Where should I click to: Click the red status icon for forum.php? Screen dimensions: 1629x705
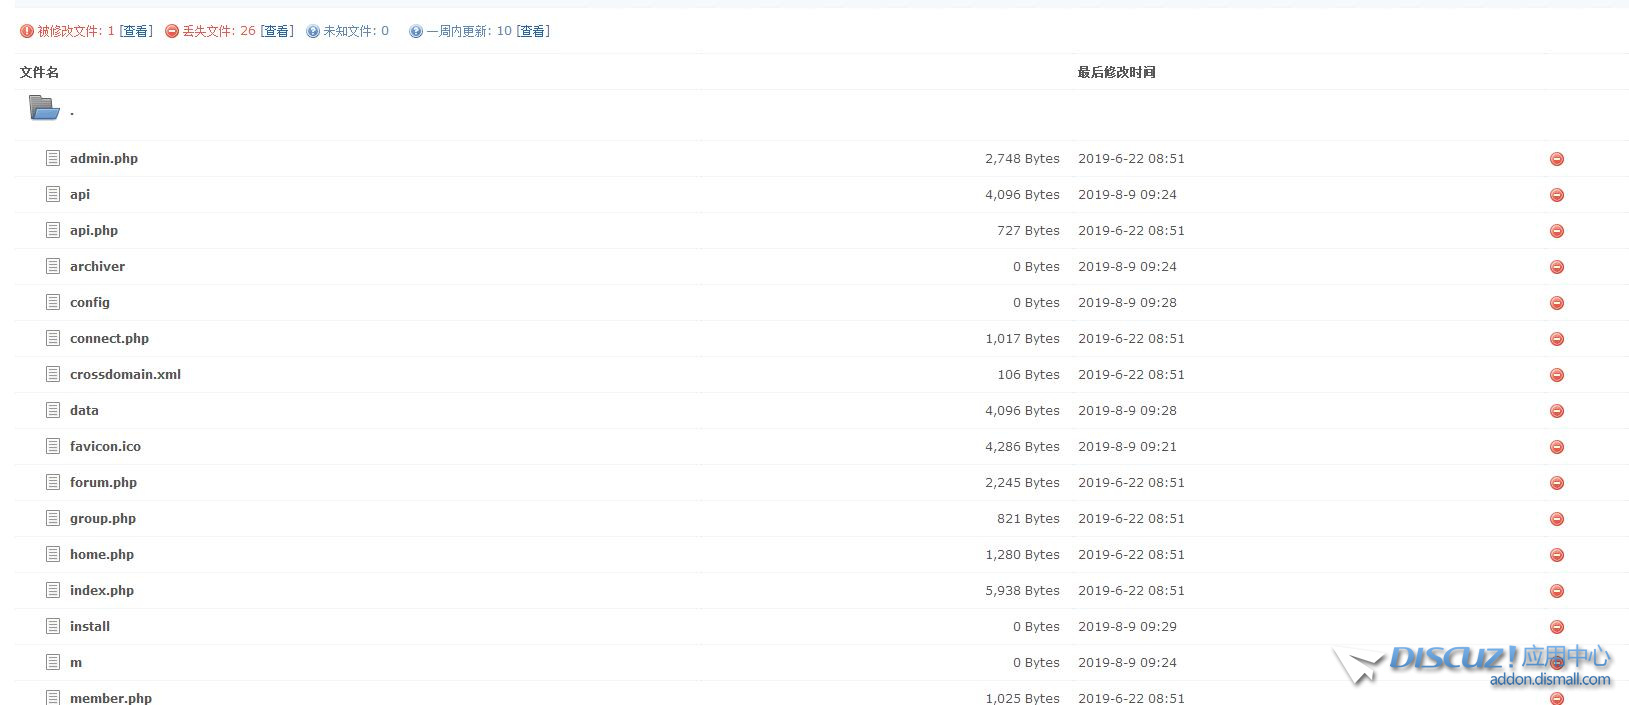(1557, 483)
